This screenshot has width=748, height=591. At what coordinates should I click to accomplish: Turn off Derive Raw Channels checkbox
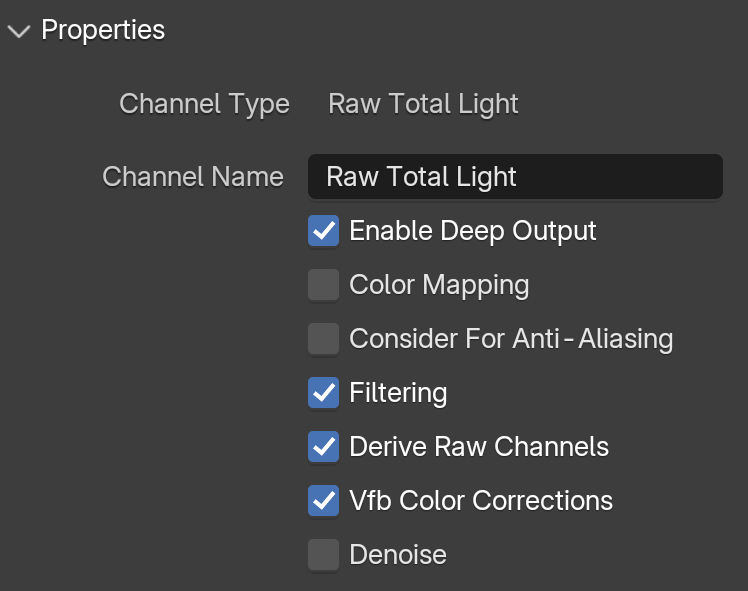tap(323, 446)
